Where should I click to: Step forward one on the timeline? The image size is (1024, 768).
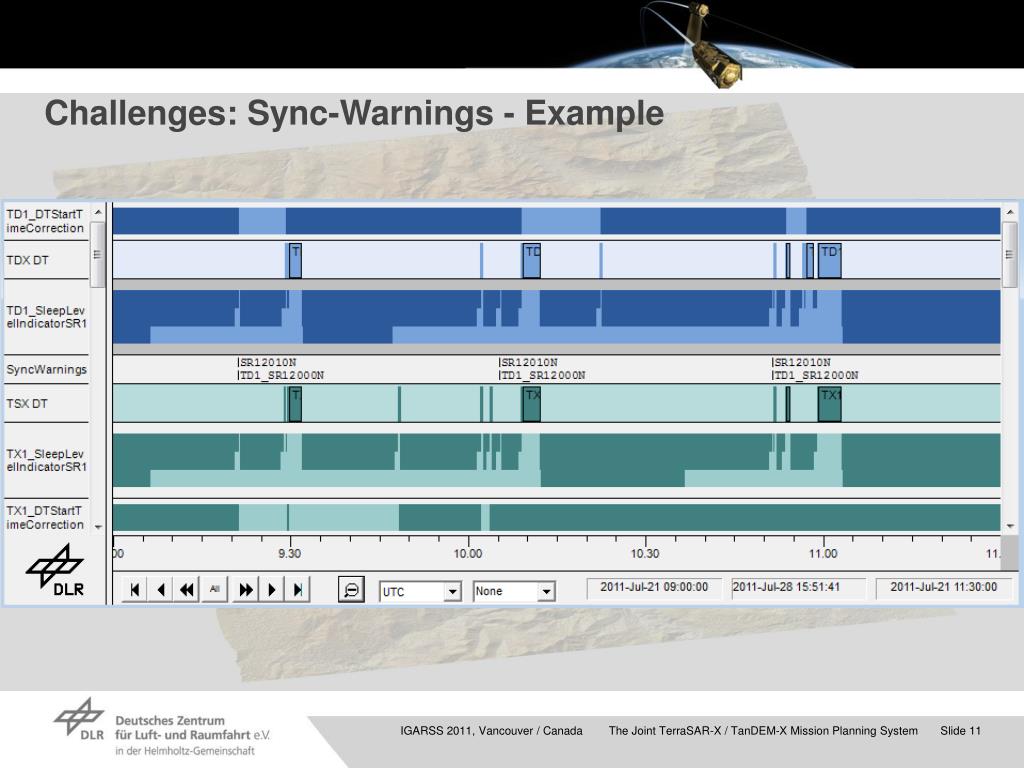(272, 590)
